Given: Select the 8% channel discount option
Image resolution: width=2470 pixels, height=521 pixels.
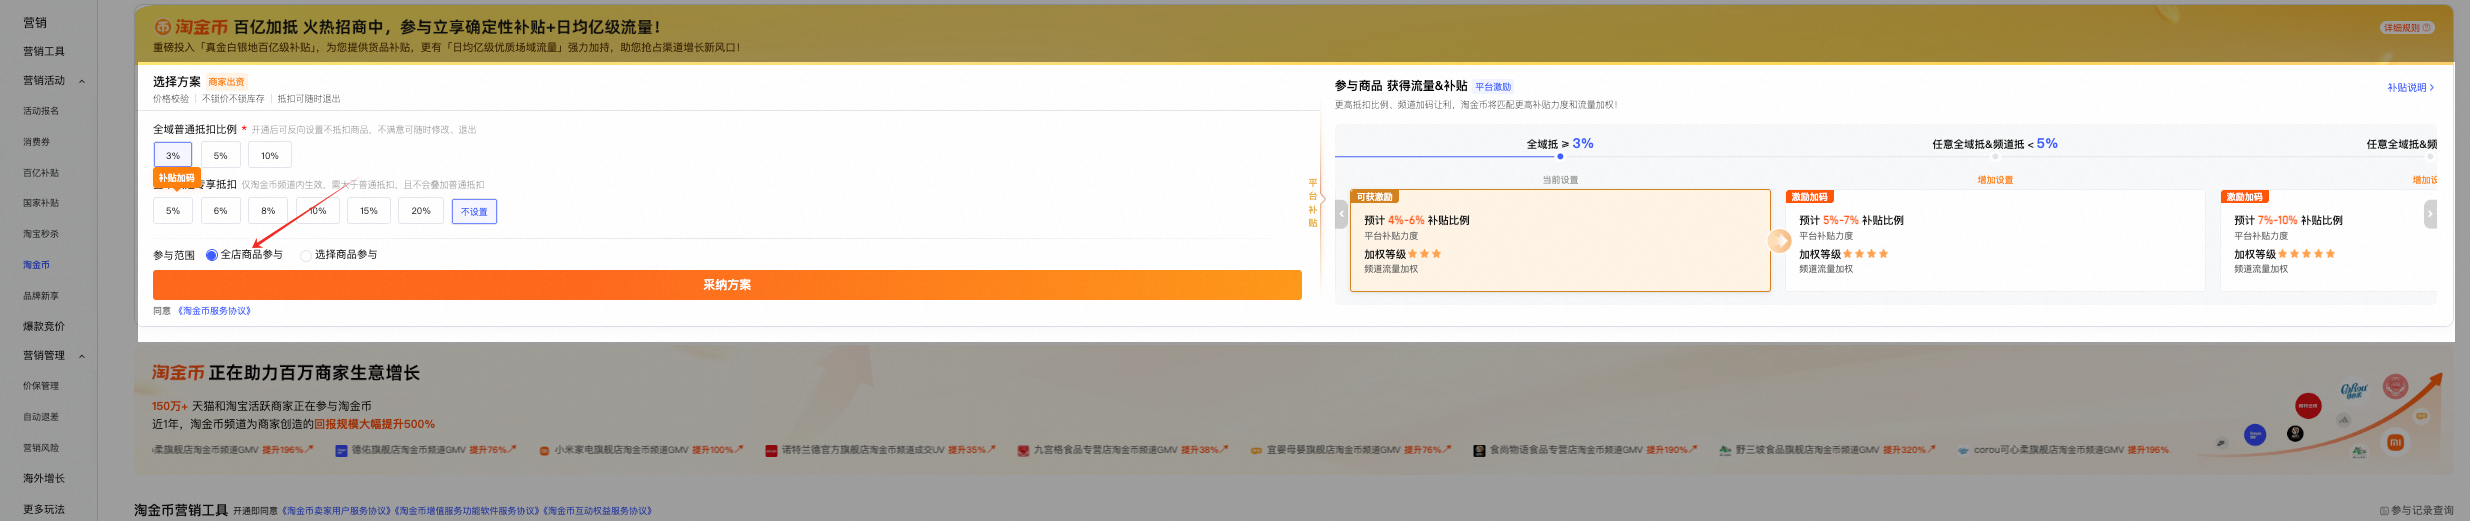Looking at the screenshot, I should pos(269,211).
